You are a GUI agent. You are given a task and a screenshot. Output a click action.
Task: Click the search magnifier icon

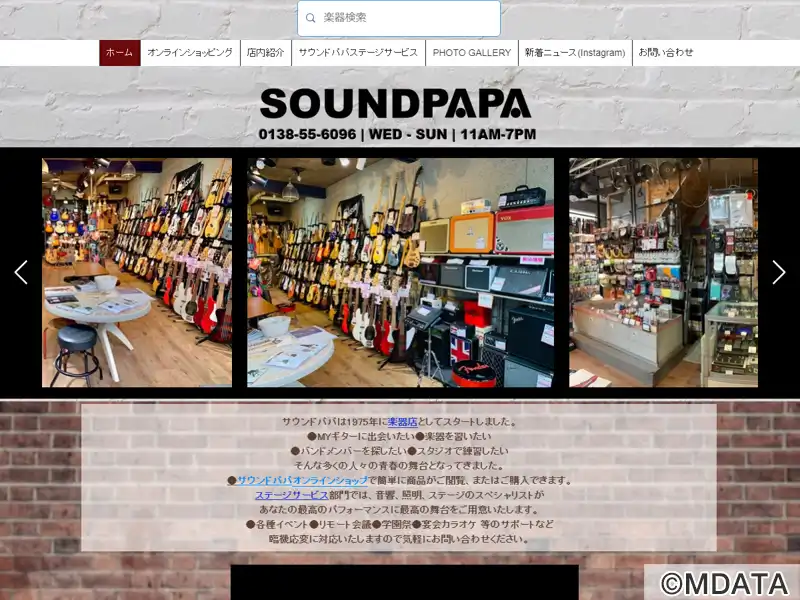(310, 18)
